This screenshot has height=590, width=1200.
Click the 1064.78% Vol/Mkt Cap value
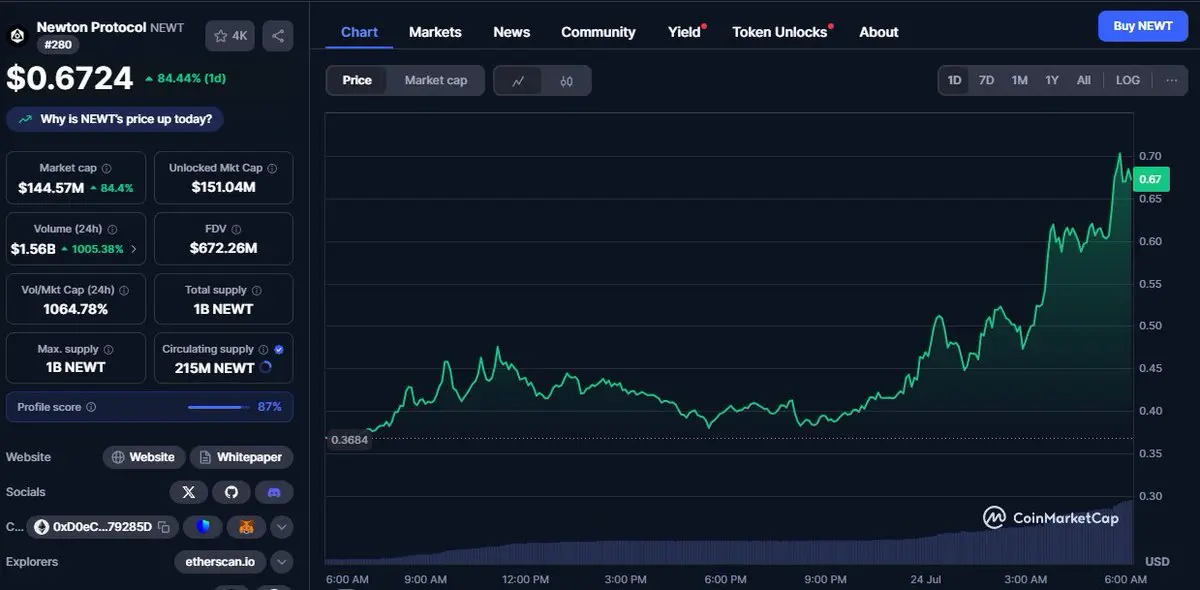click(x=76, y=309)
